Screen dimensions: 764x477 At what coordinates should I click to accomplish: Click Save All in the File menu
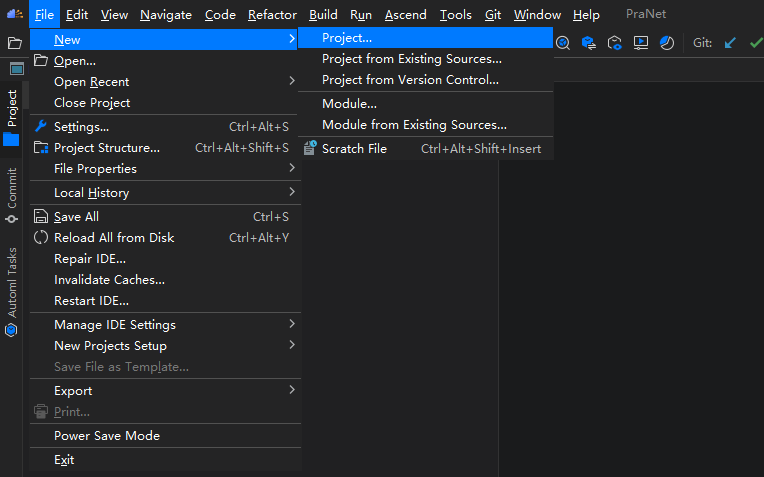pyautogui.click(x=76, y=217)
